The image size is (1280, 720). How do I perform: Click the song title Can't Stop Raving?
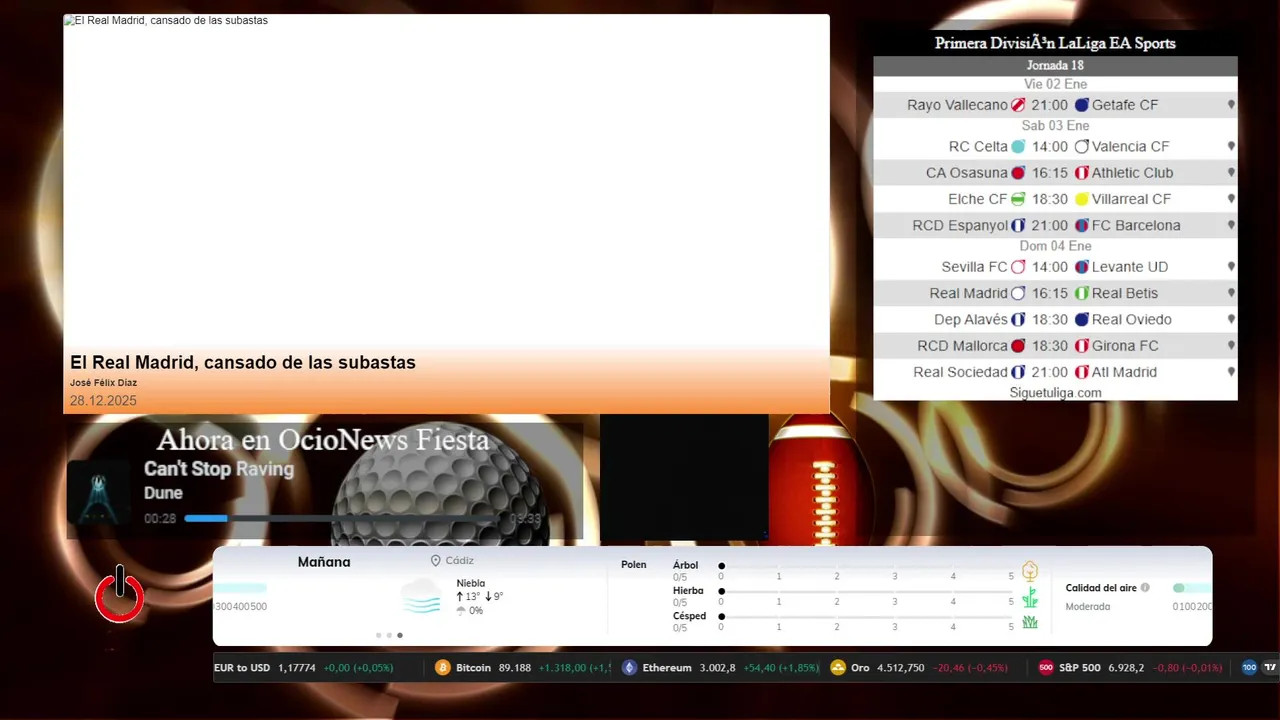[x=219, y=469]
